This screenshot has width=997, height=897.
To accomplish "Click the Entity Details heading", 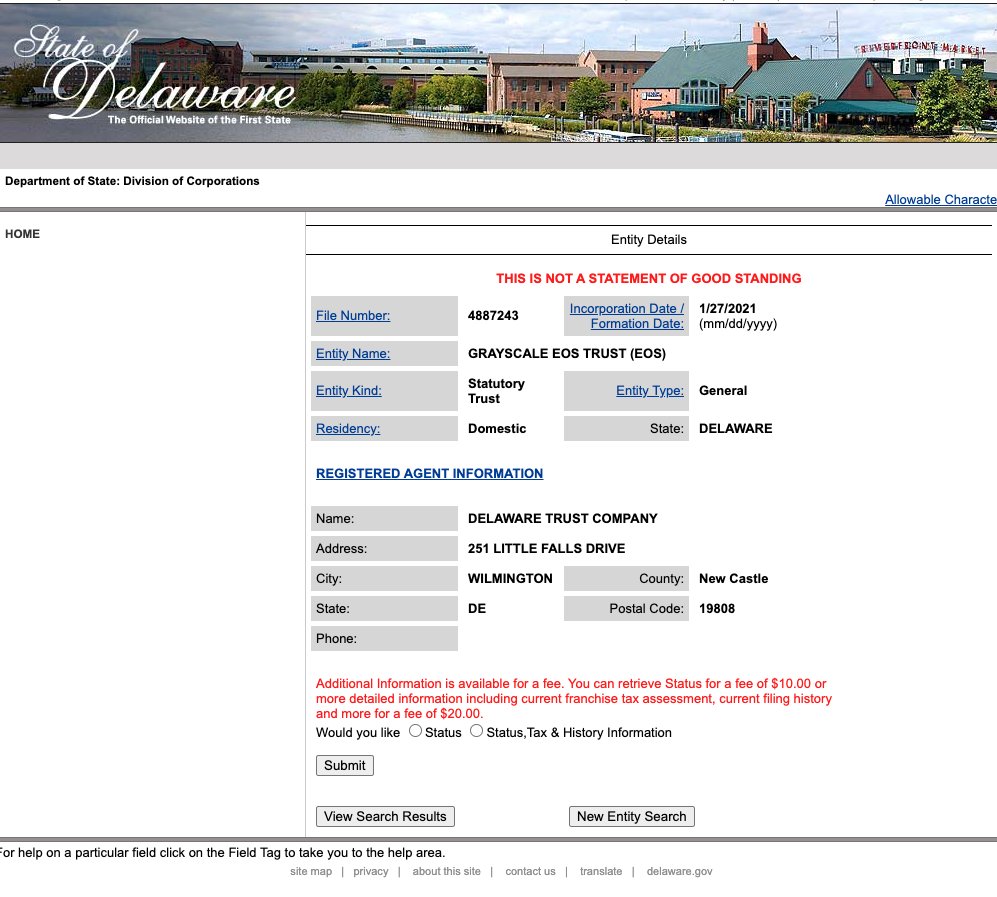I will 649,240.
